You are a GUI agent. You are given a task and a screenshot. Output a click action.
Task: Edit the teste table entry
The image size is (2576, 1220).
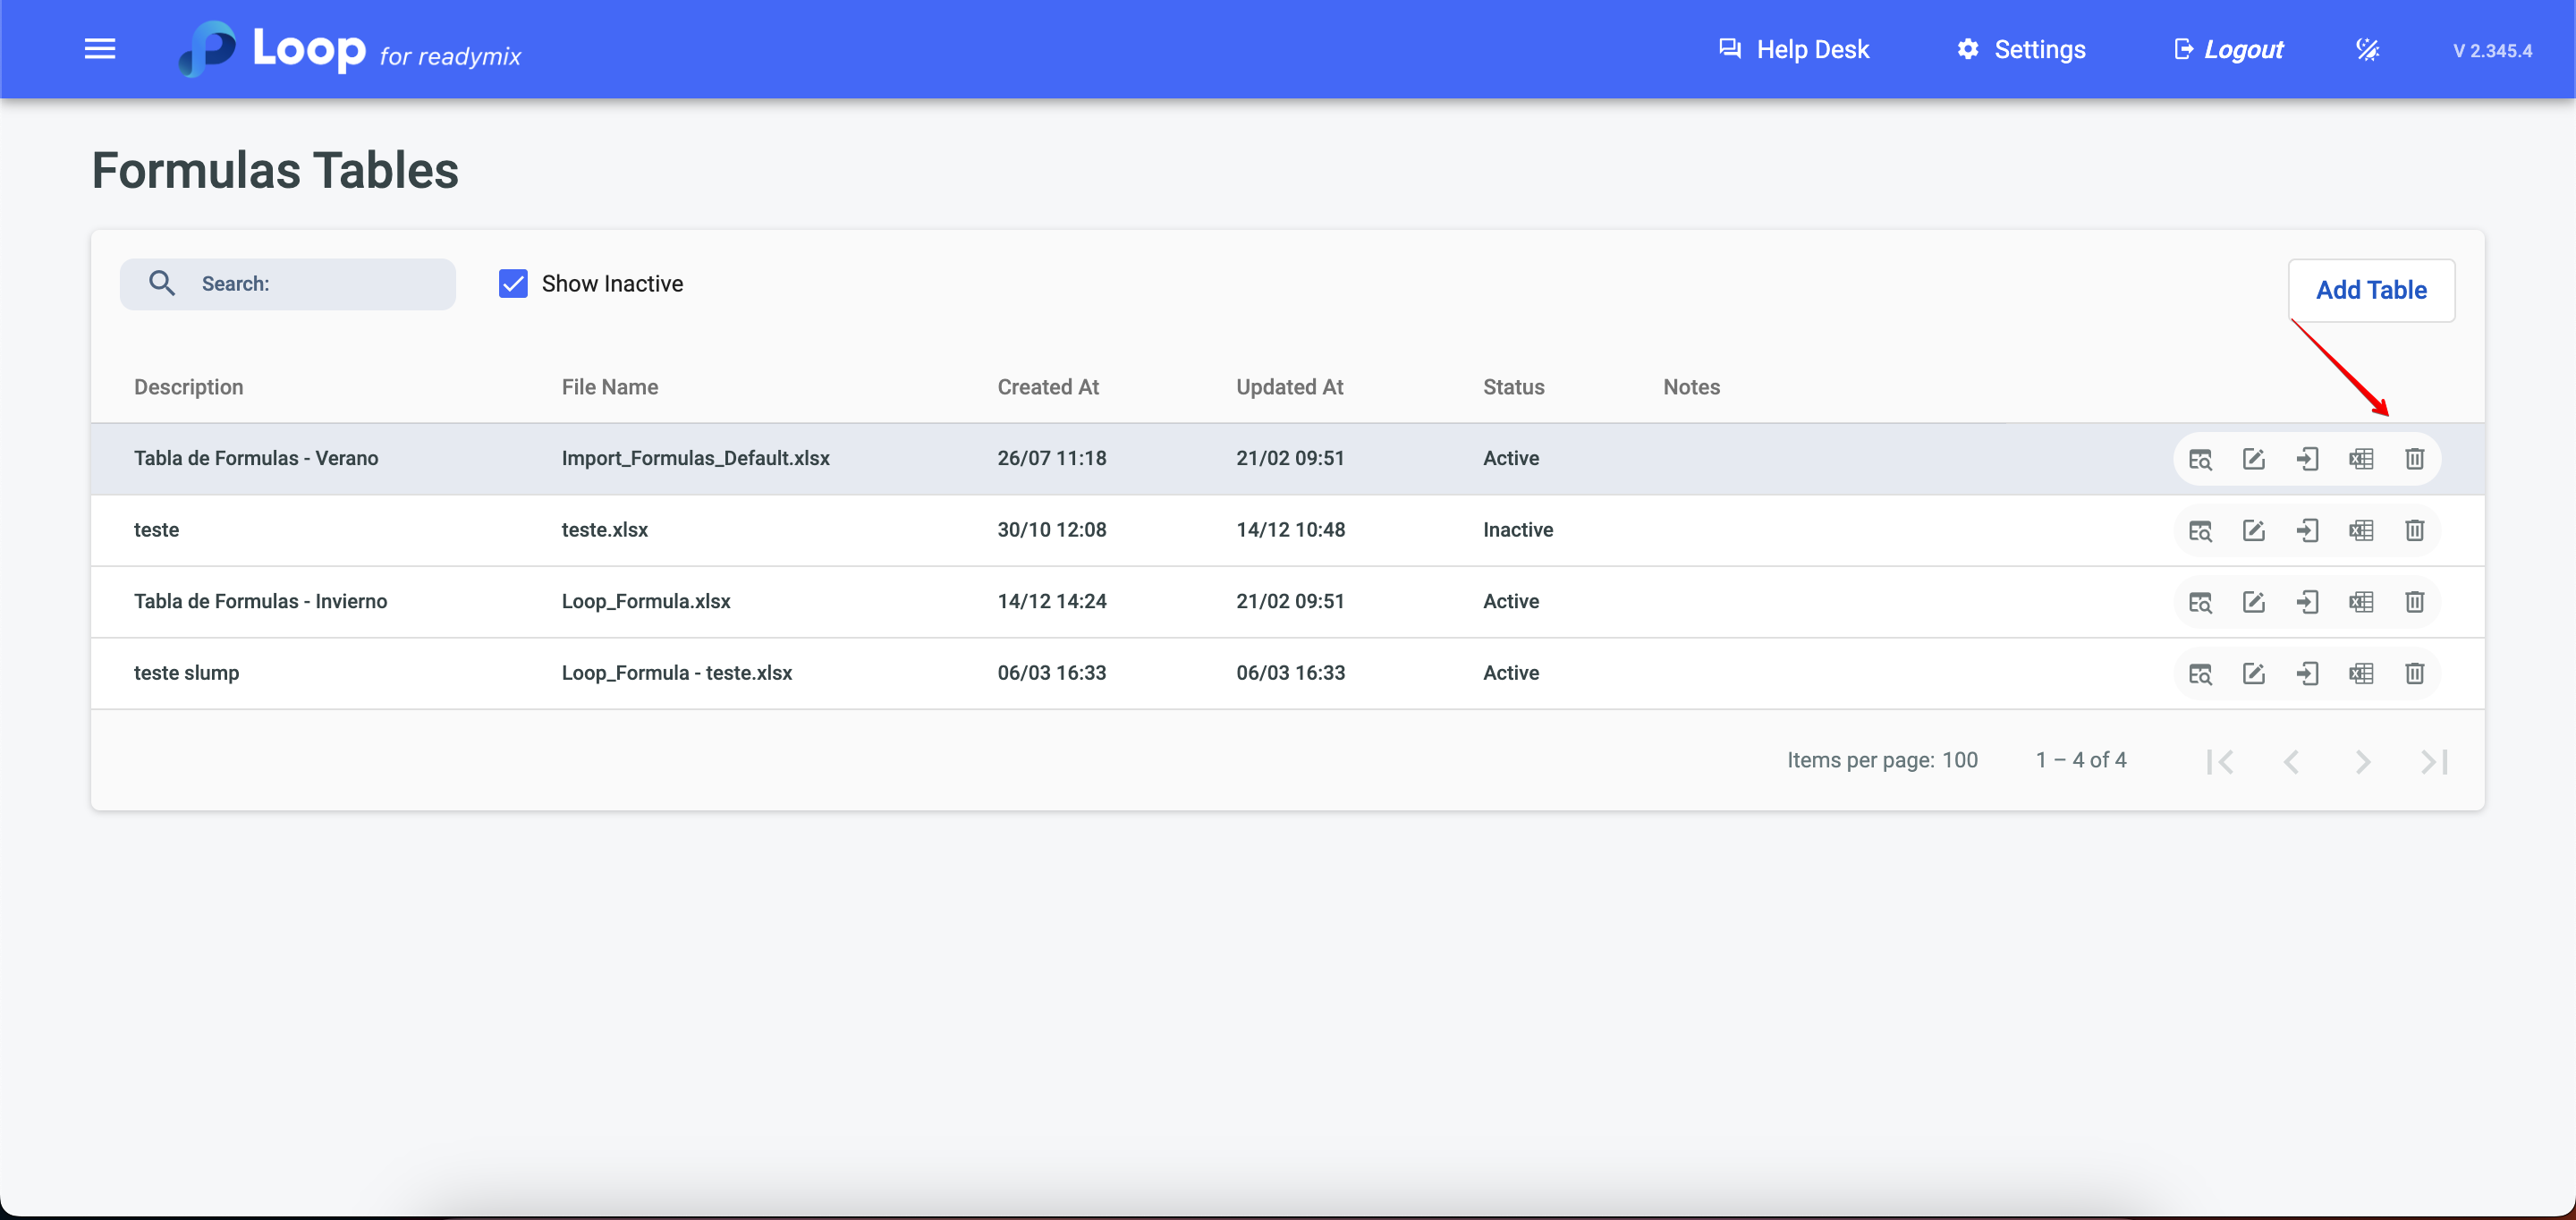tap(2253, 530)
